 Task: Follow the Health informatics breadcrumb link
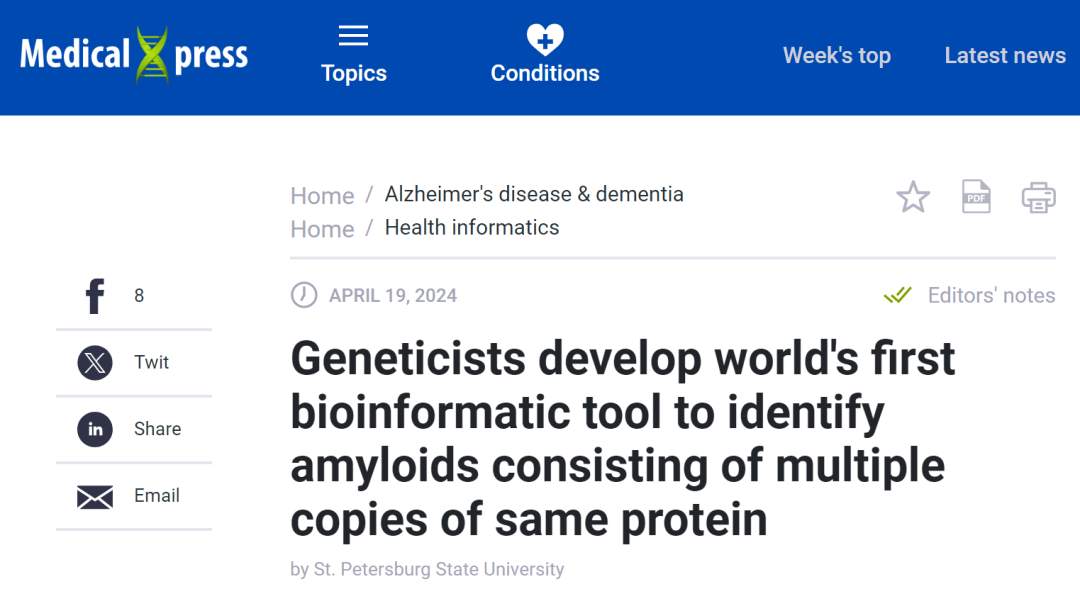coord(472,228)
